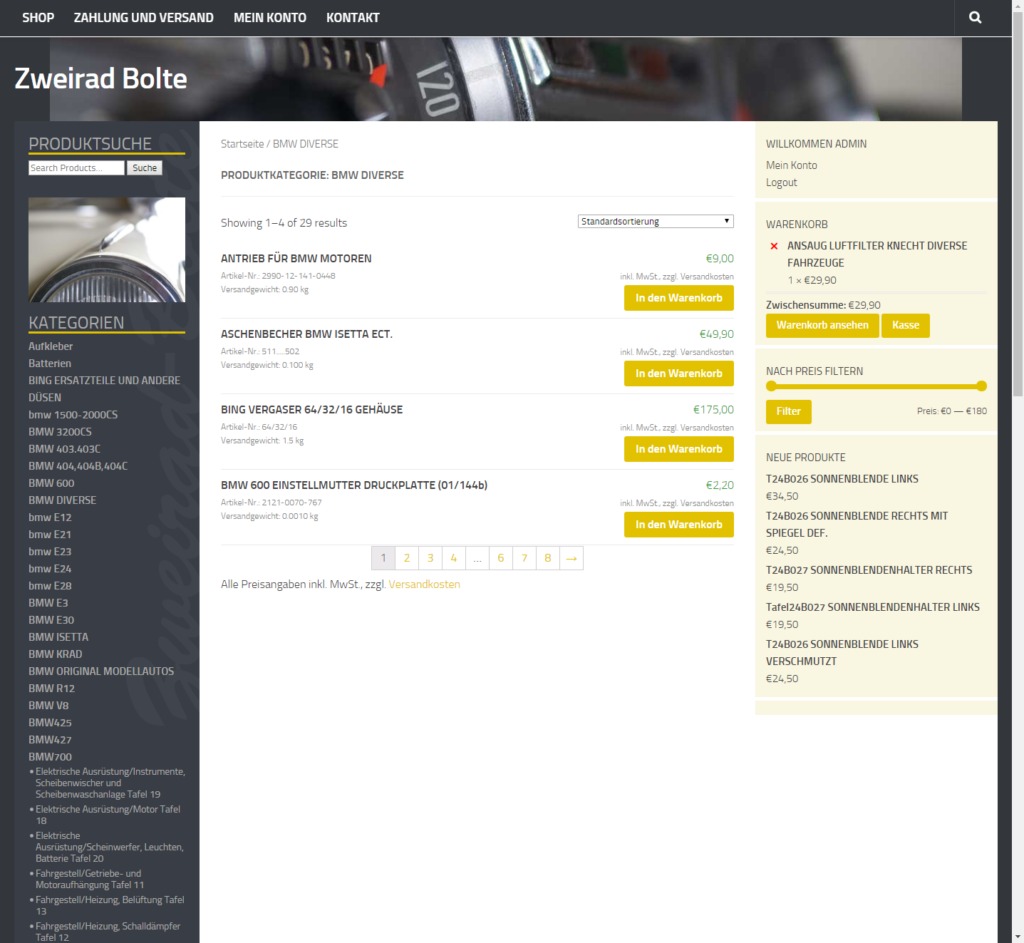Screen dimensions: 1024x943
Task: Open cart item Ansaug Luftfilter Knecht
Action: (x=877, y=254)
